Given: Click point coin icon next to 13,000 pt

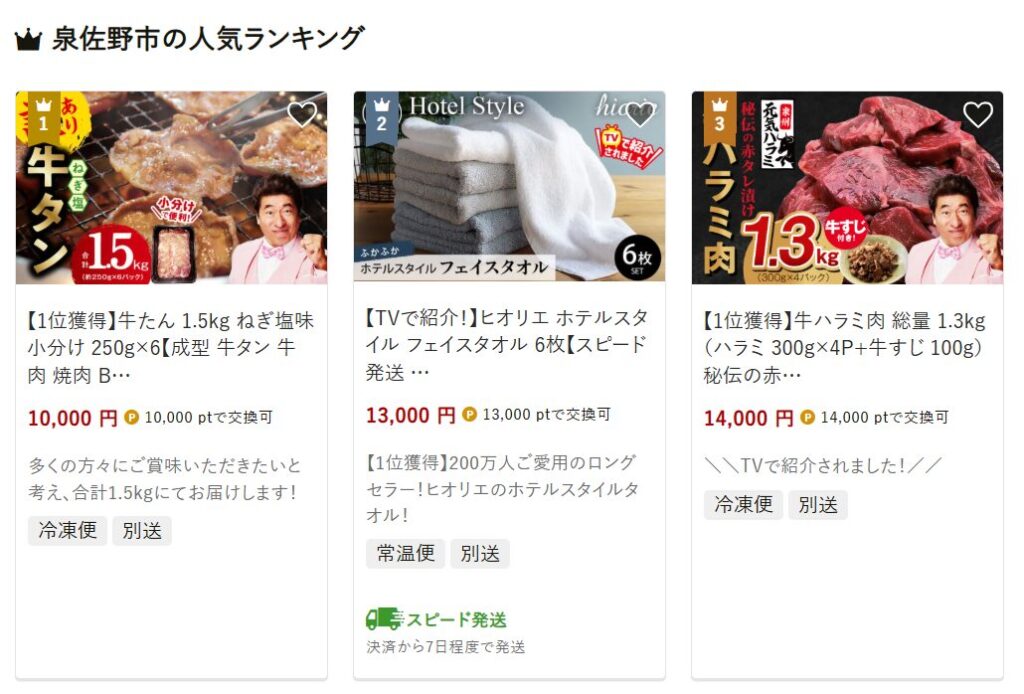Looking at the screenshot, I should [x=470, y=415].
